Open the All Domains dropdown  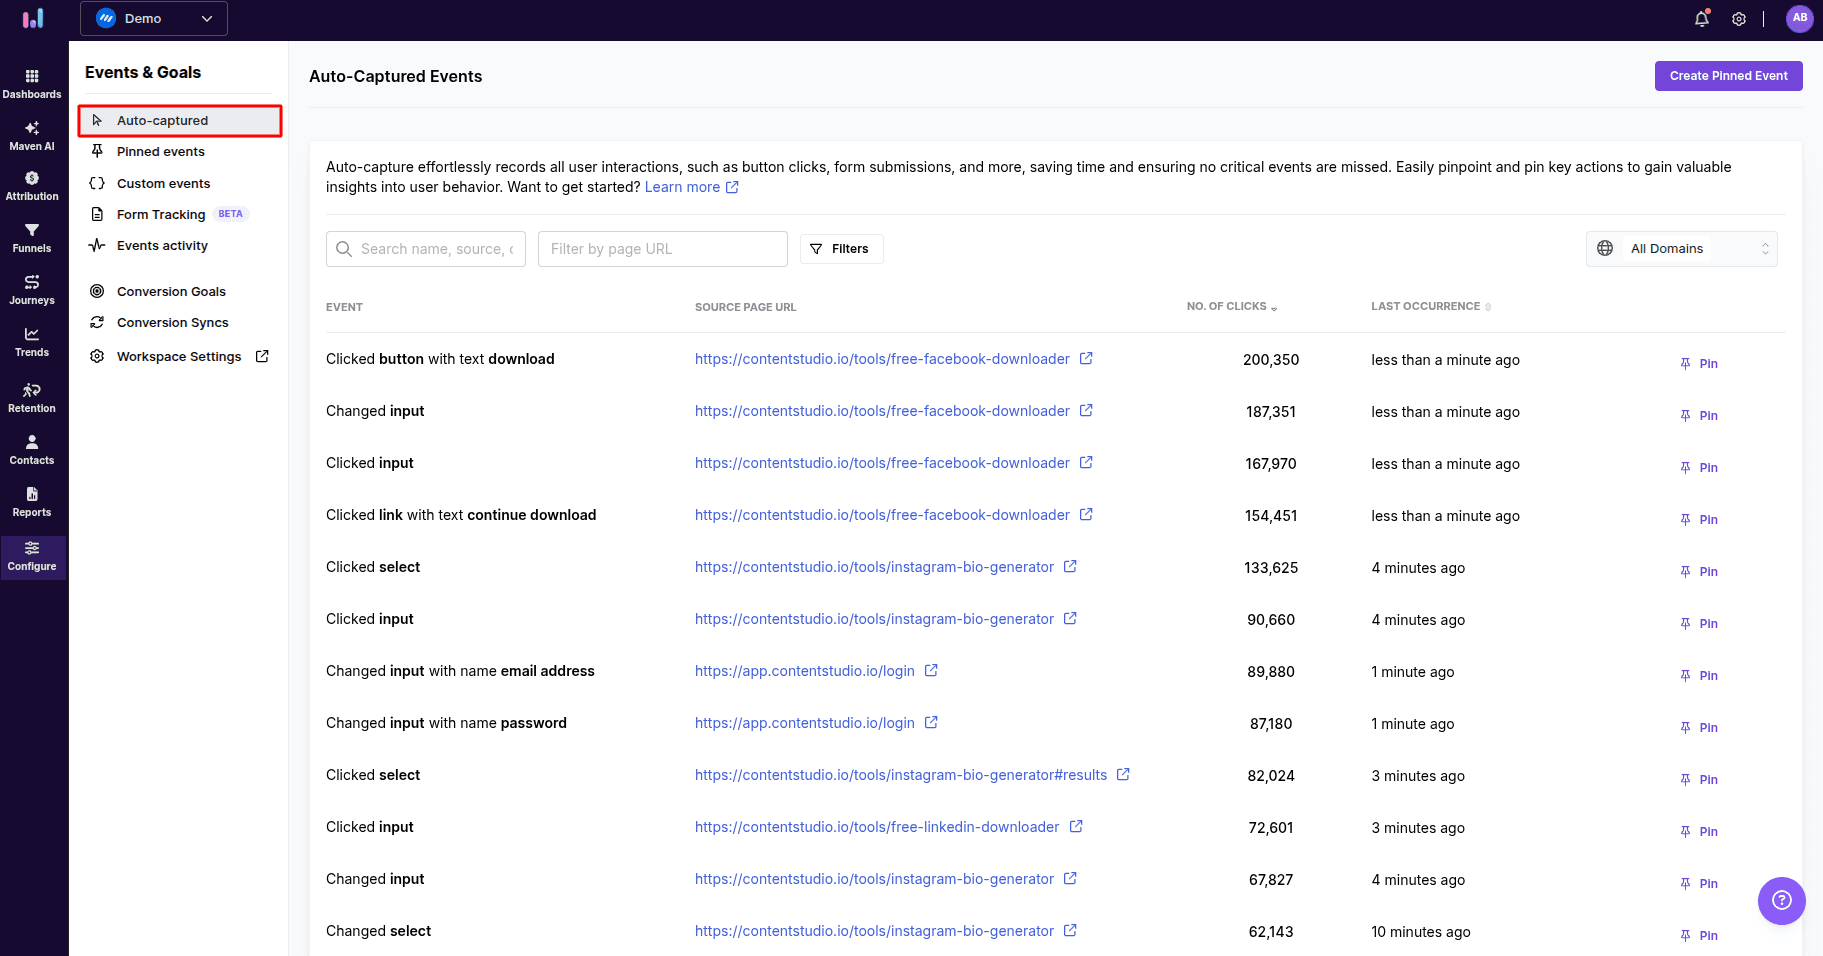coord(1680,248)
